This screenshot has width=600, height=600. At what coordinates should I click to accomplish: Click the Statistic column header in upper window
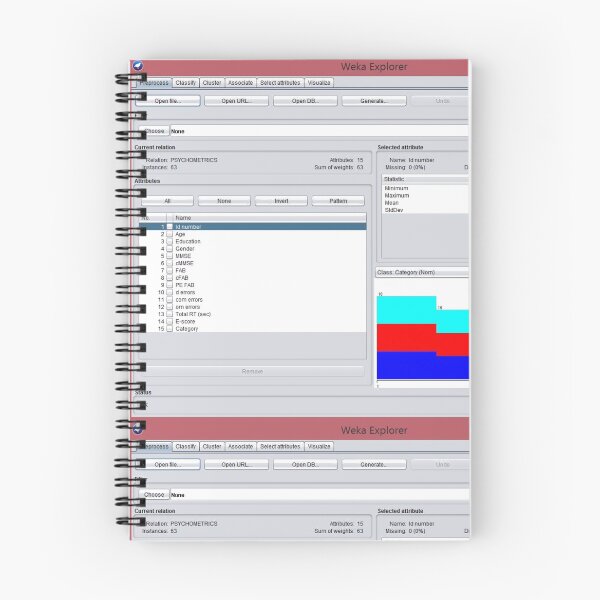coord(426,179)
